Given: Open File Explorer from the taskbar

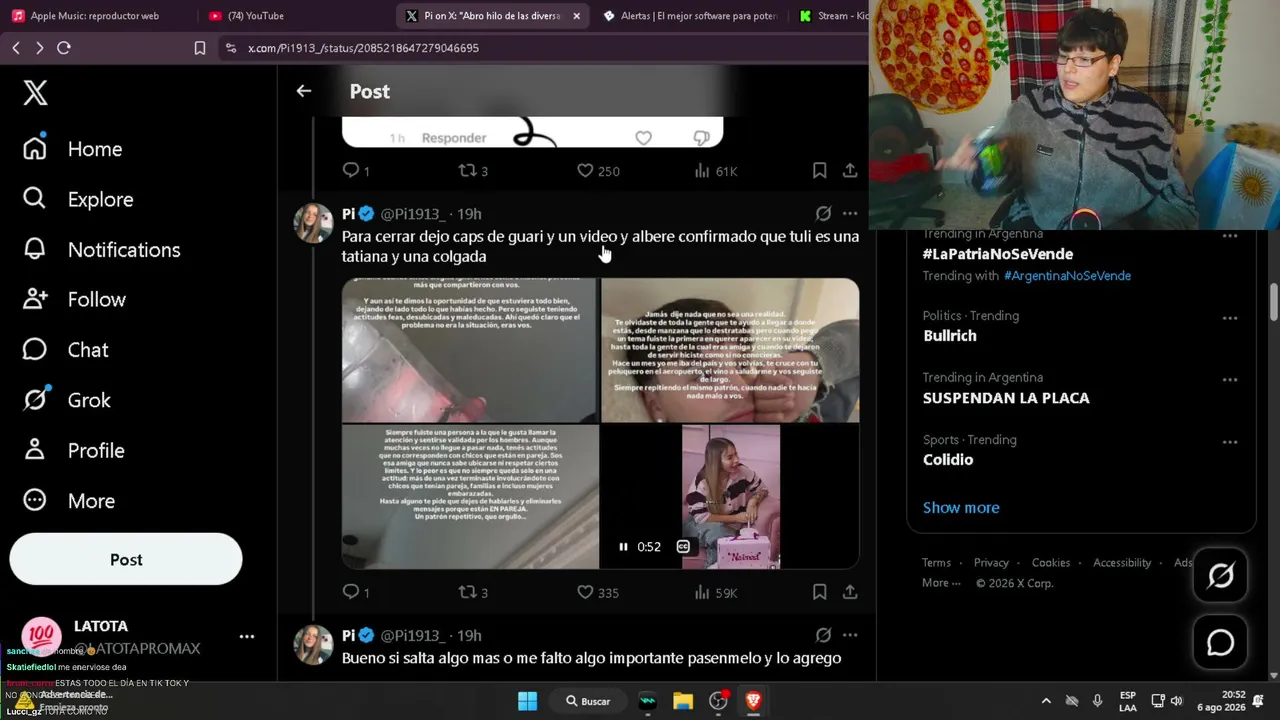Looking at the screenshot, I should coord(683,701).
